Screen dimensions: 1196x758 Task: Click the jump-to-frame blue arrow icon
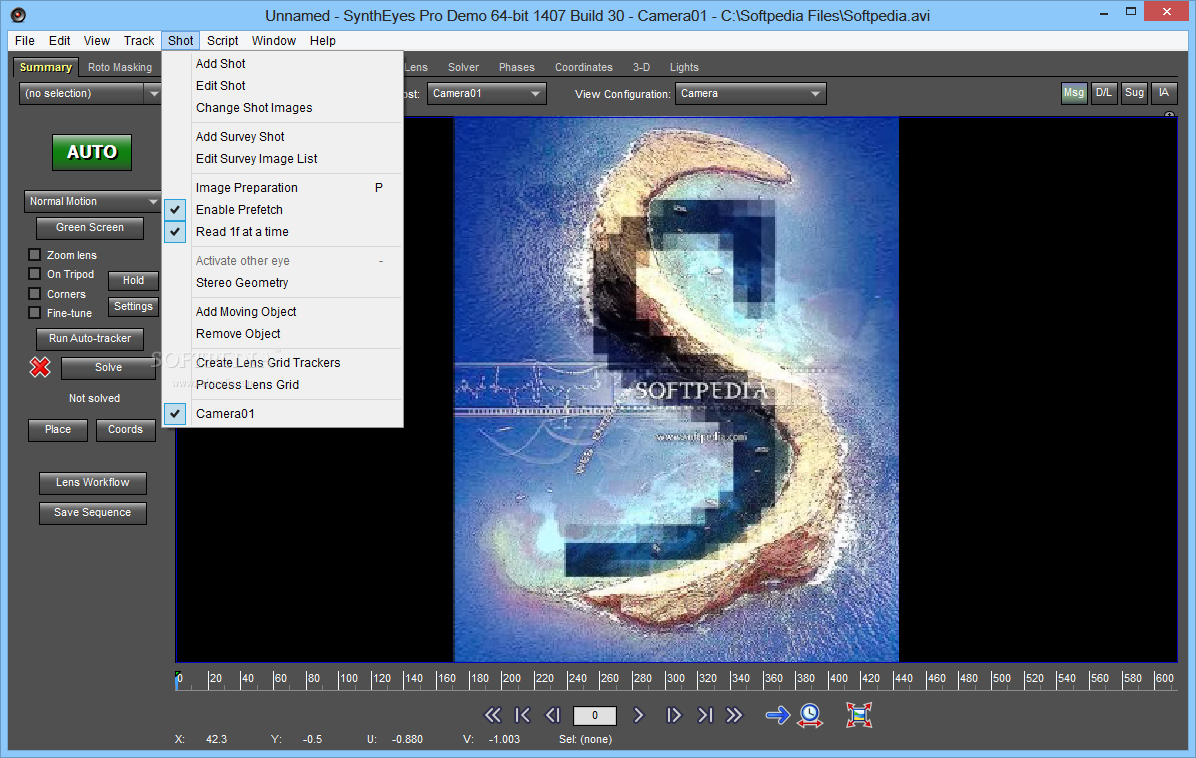click(777, 715)
